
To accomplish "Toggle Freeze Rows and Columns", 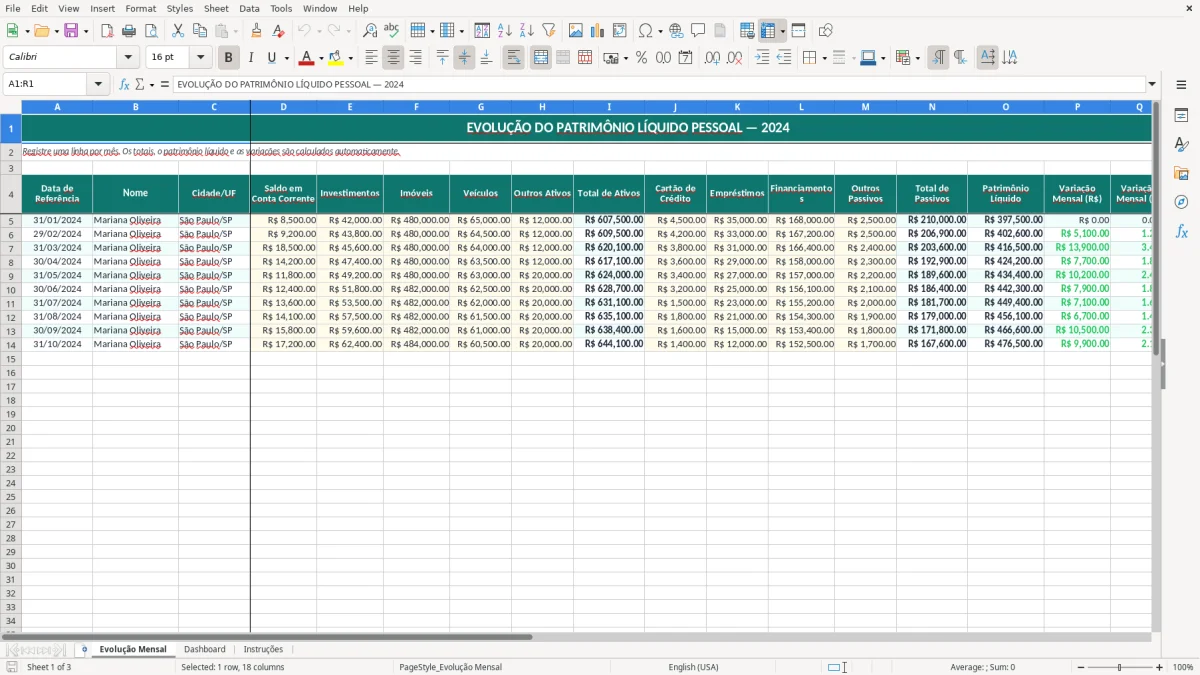I will pyautogui.click(x=768, y=31).
